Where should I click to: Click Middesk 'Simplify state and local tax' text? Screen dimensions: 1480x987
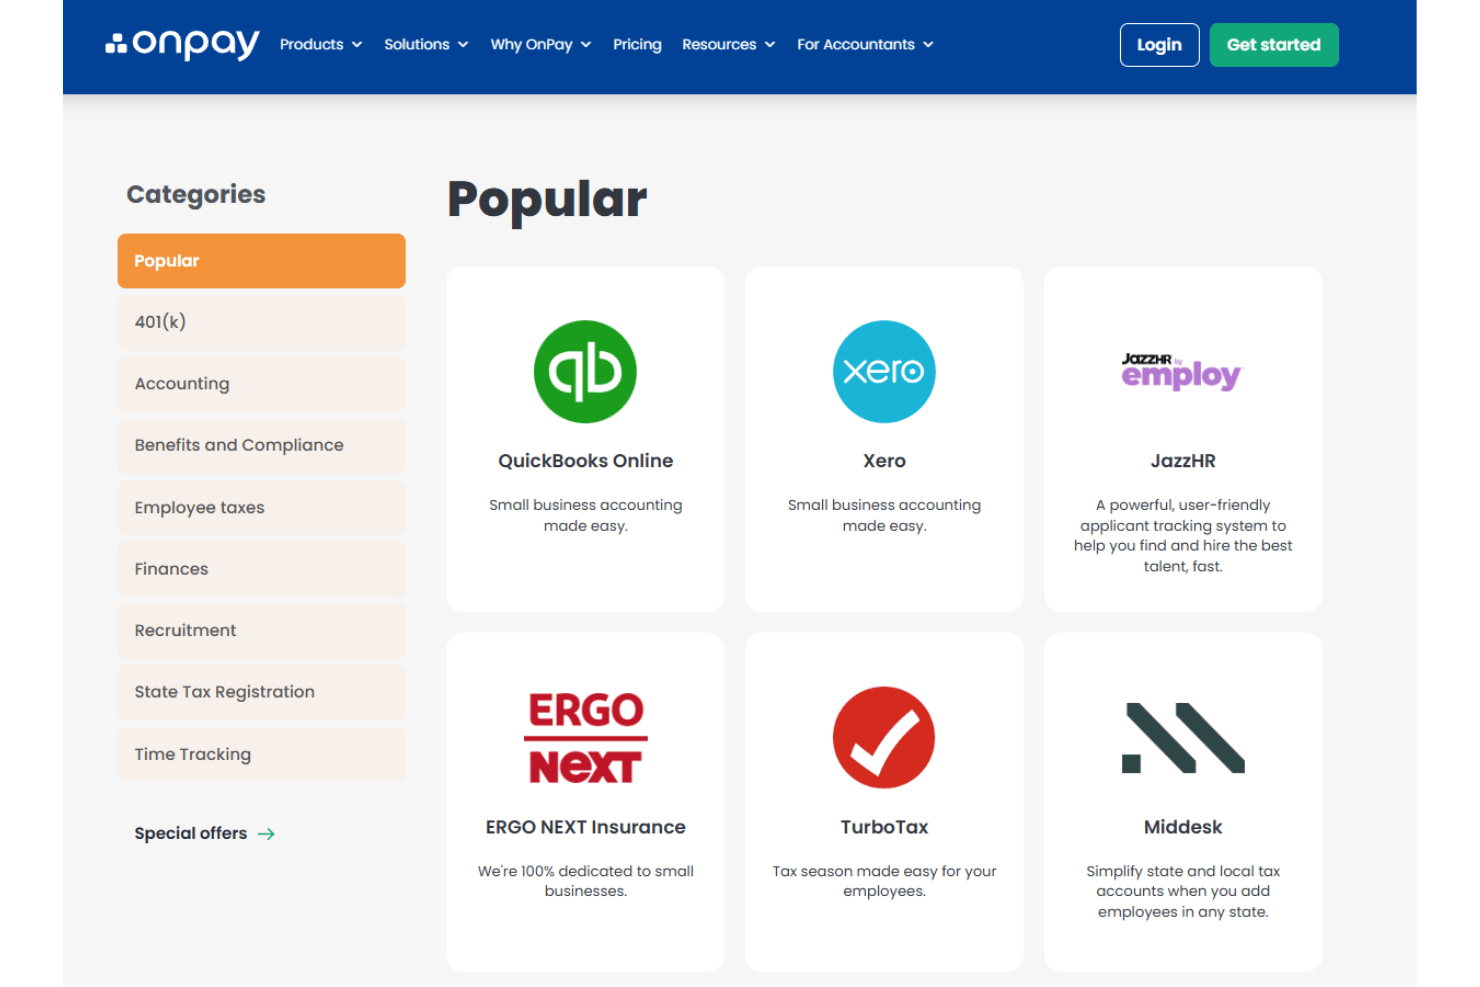(1183, 891)
